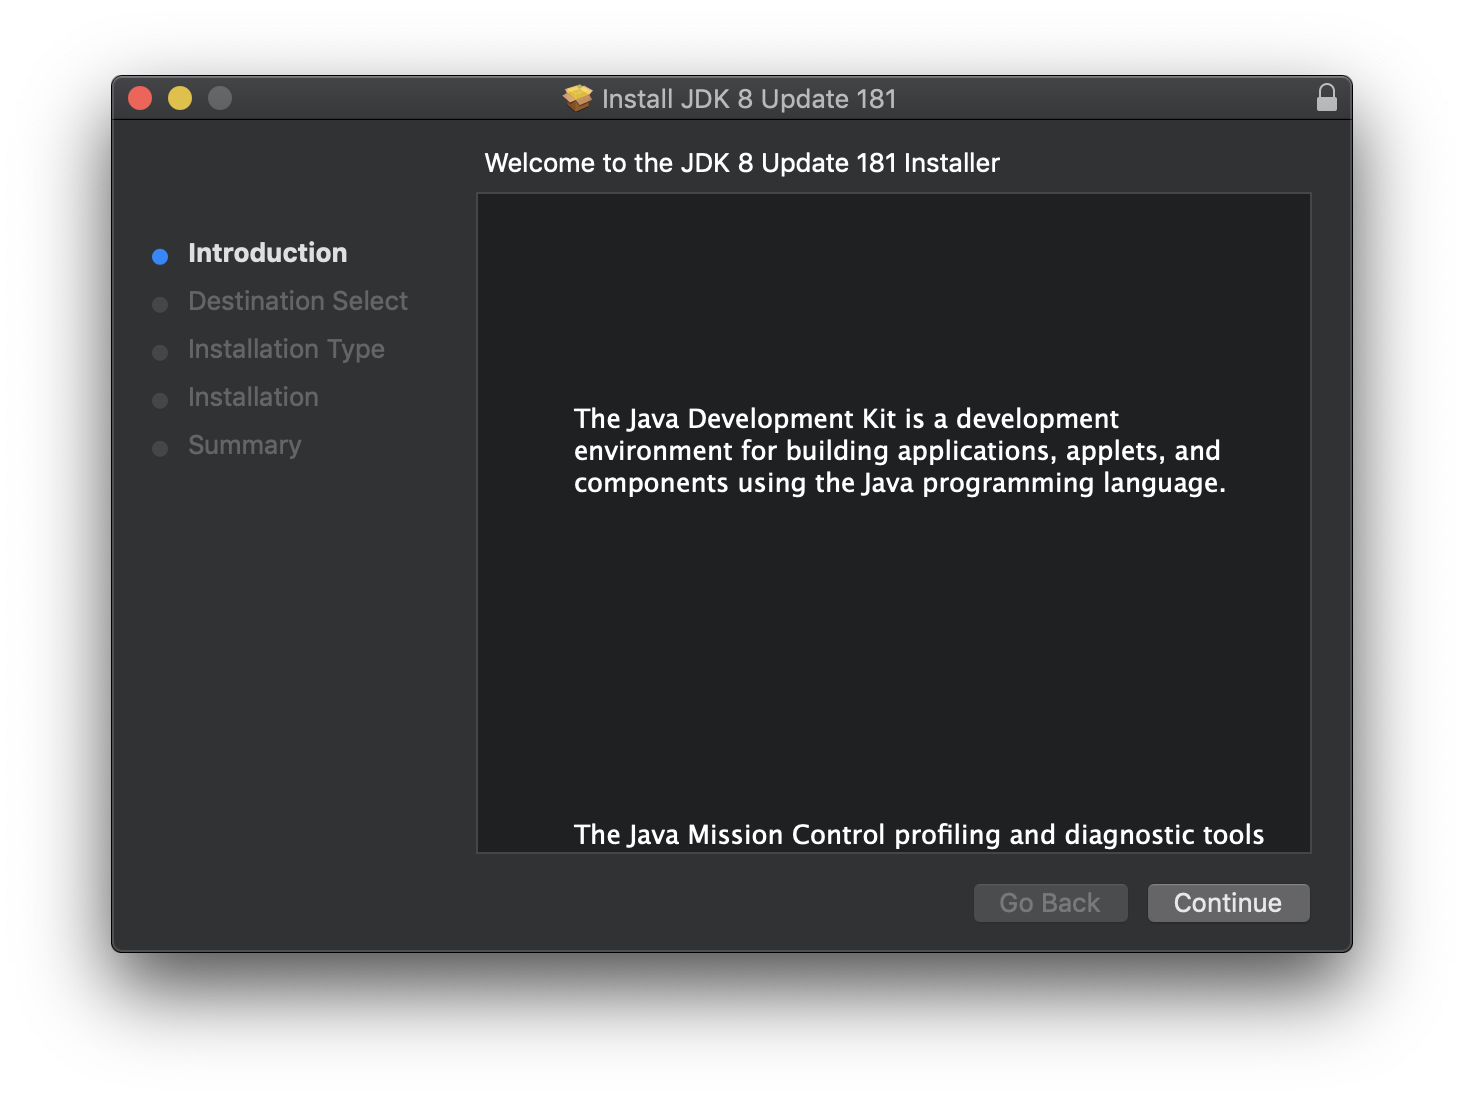This screenshot has width=1464, height=1100.
Task: Select the Destination Select step
Action: 297,301
